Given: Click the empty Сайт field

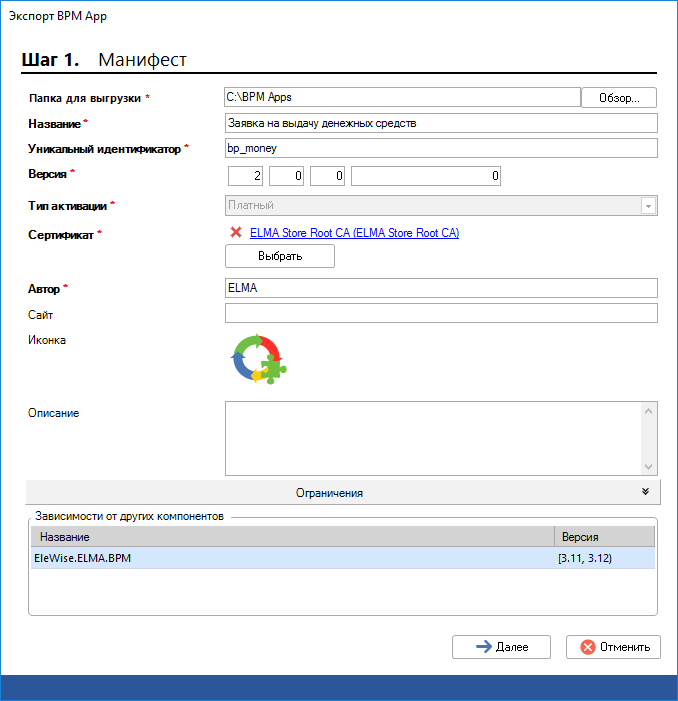Looking at the screenshot, I should [441, 313].
